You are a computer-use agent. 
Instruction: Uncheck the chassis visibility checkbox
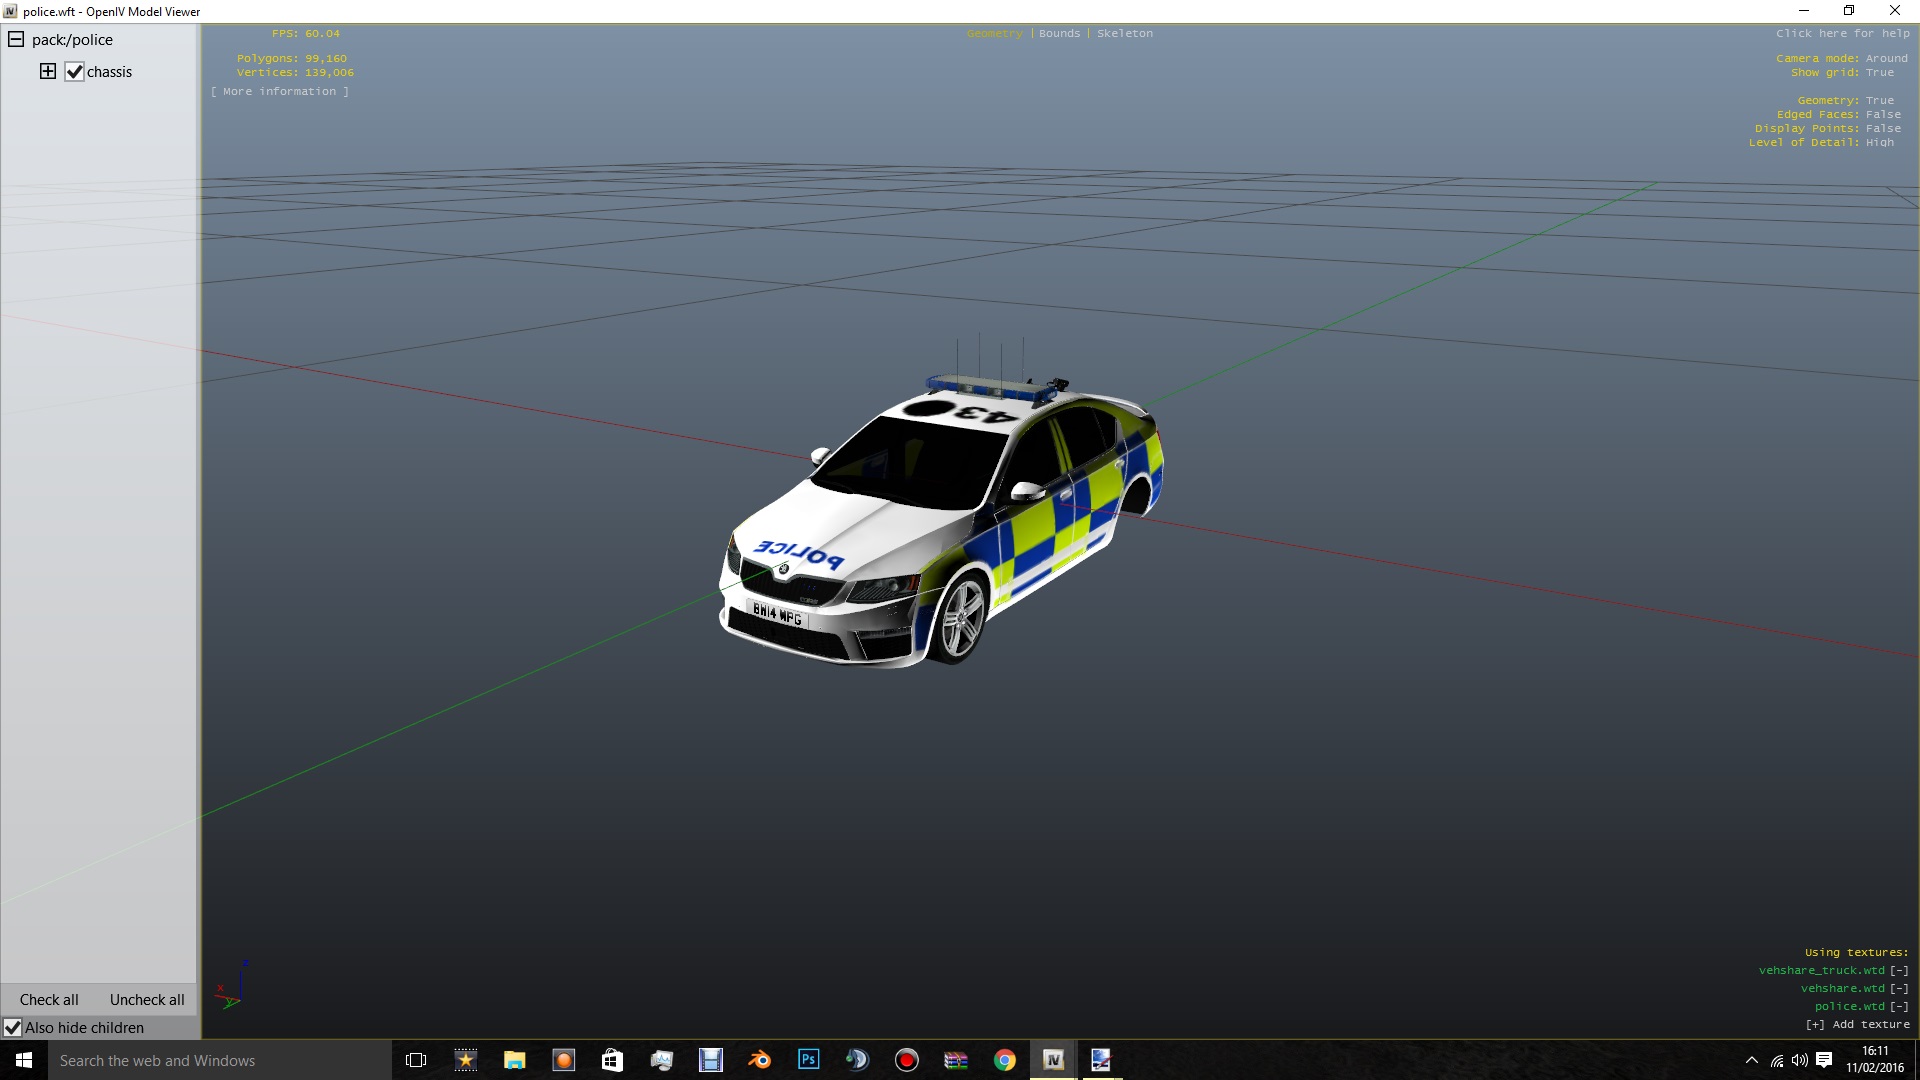[74, 72]
